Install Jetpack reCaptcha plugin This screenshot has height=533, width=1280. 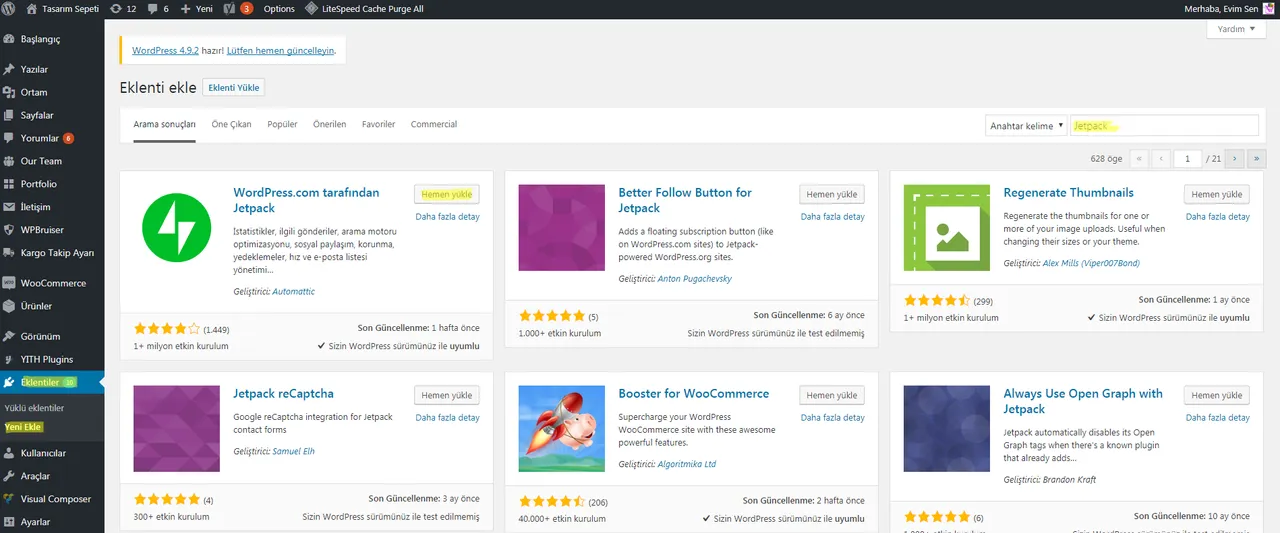tap(447, 395)
